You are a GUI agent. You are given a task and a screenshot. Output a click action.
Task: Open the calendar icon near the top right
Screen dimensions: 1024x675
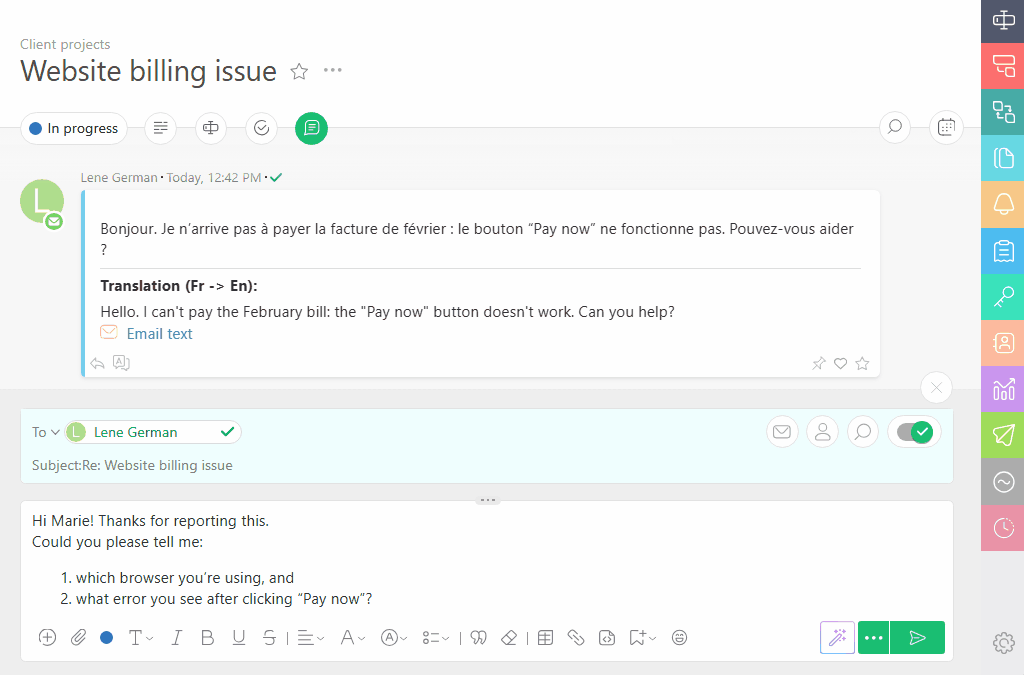945,127
